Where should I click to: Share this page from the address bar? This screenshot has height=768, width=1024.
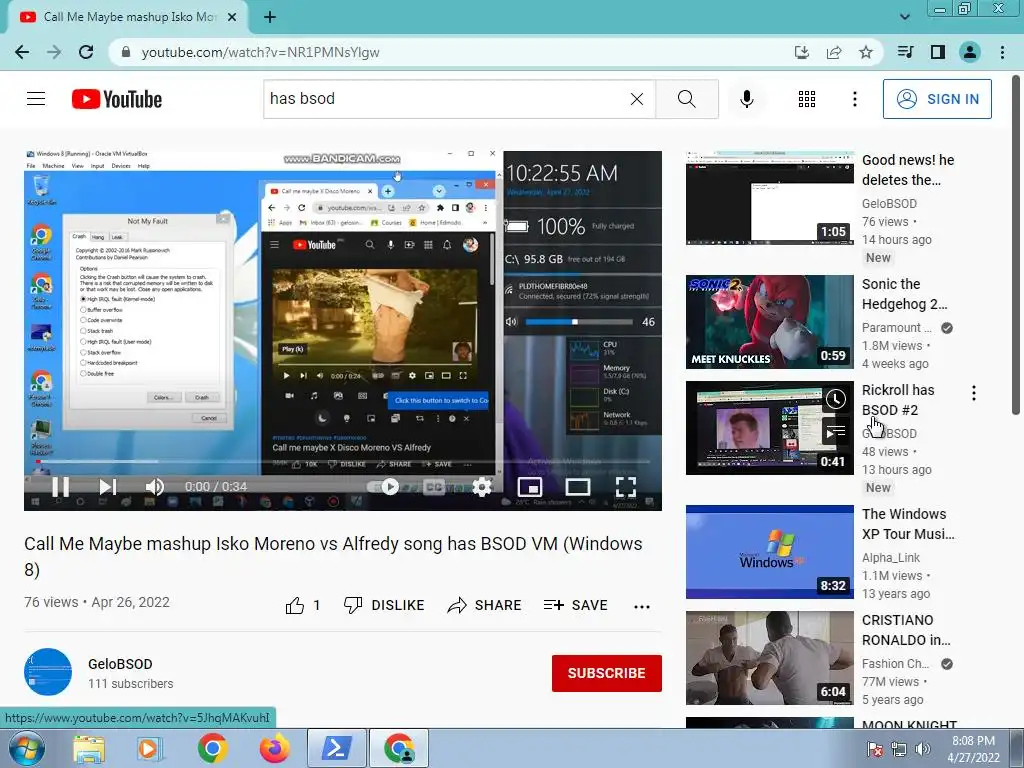click(x=834, y=52)
